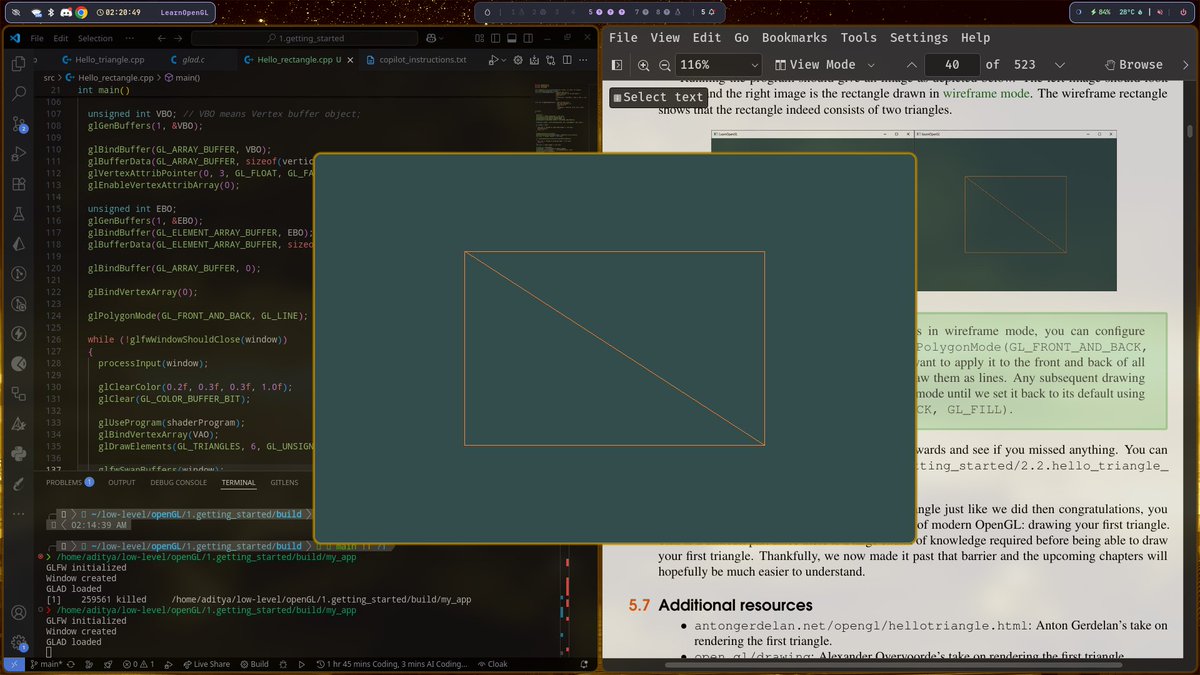The height and width of the screenshot is (675, 1200).
Task: Switch to the OUTPUT panel tab
Action: pos(122,482)
